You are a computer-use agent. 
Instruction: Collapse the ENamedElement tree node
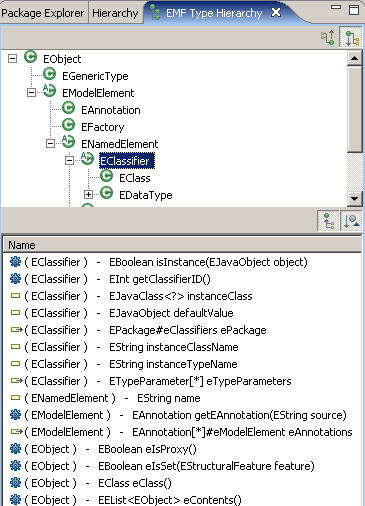(50, 144)
